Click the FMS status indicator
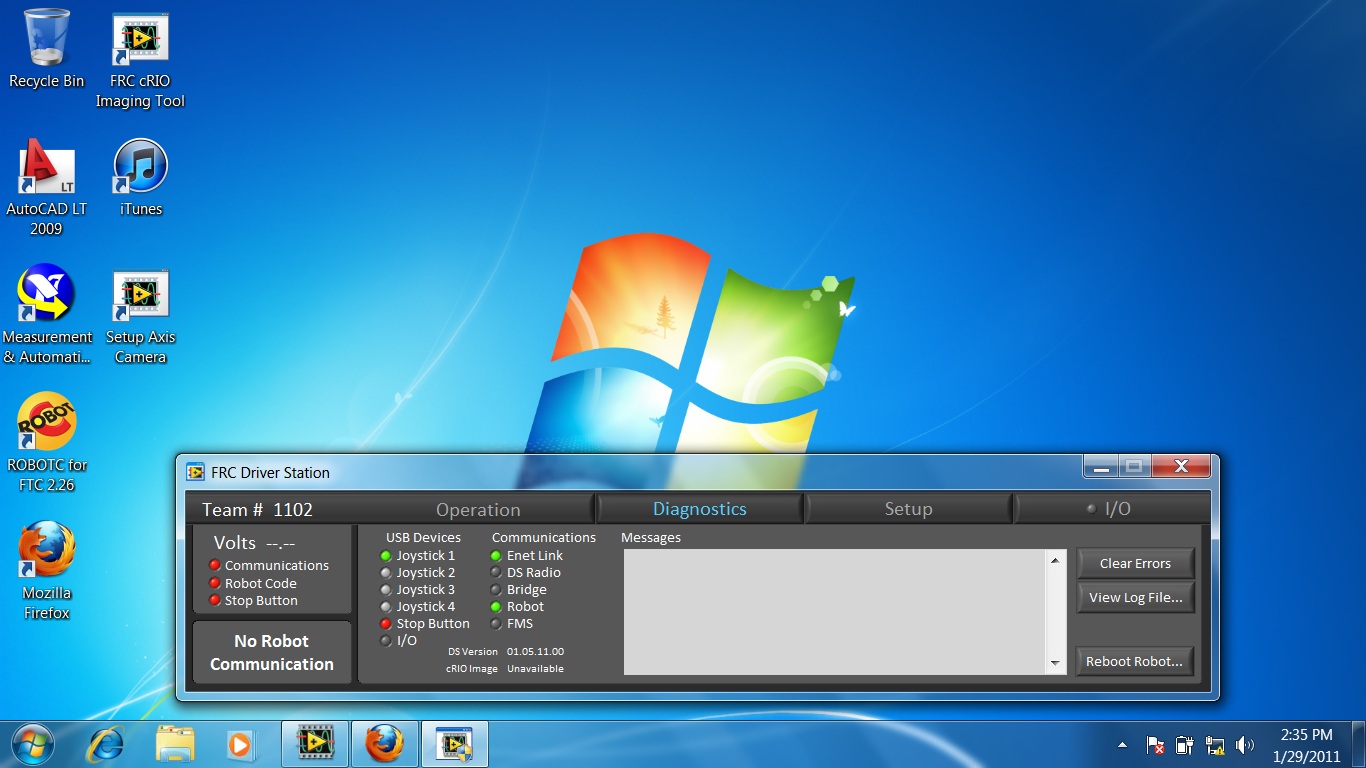This screenshot has width=1366, height=768. pos(496,624)
